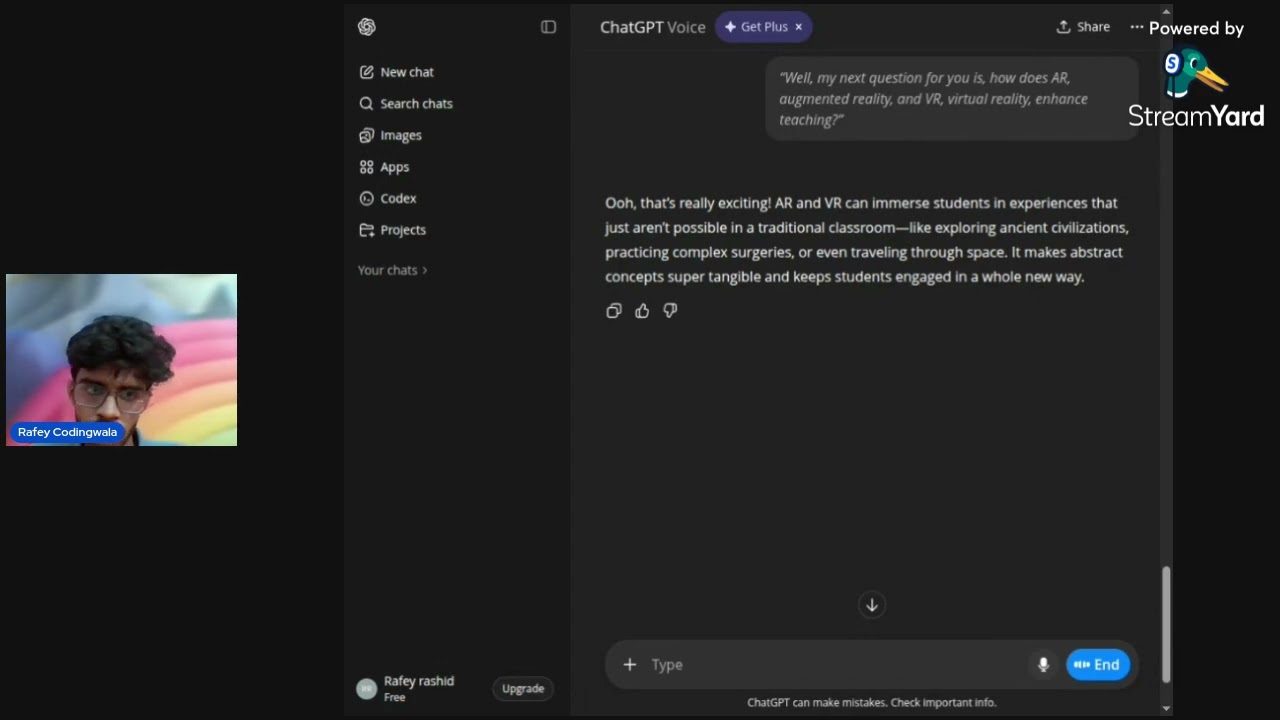1280x720 pixels.
Task: Collapse sidebar using the panel toggle icon
Action: pos(548,27)
